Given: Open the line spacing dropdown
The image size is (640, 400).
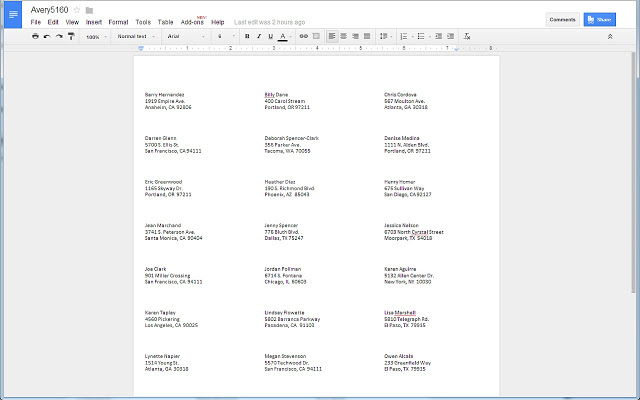Looking at the screenshot, I should 386,36.
